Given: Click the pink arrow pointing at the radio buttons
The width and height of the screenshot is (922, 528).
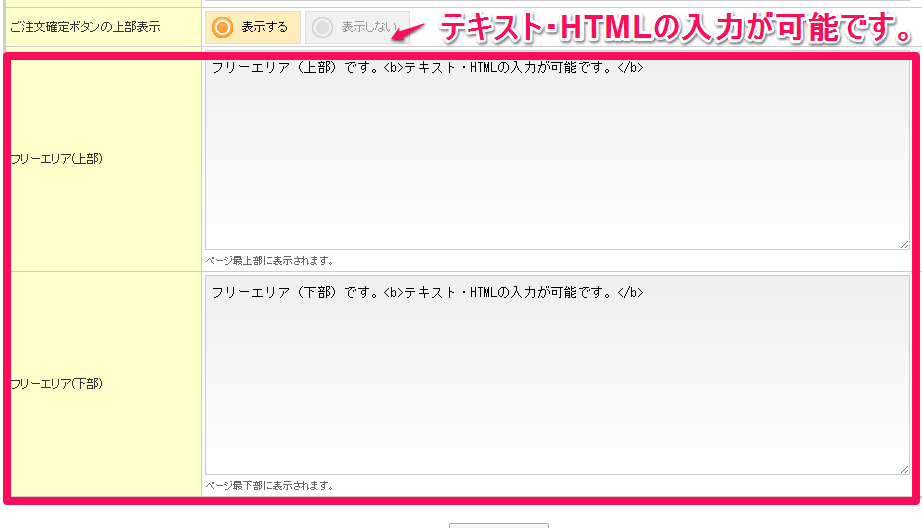Looking at the screenshot, I should [410, 33].
